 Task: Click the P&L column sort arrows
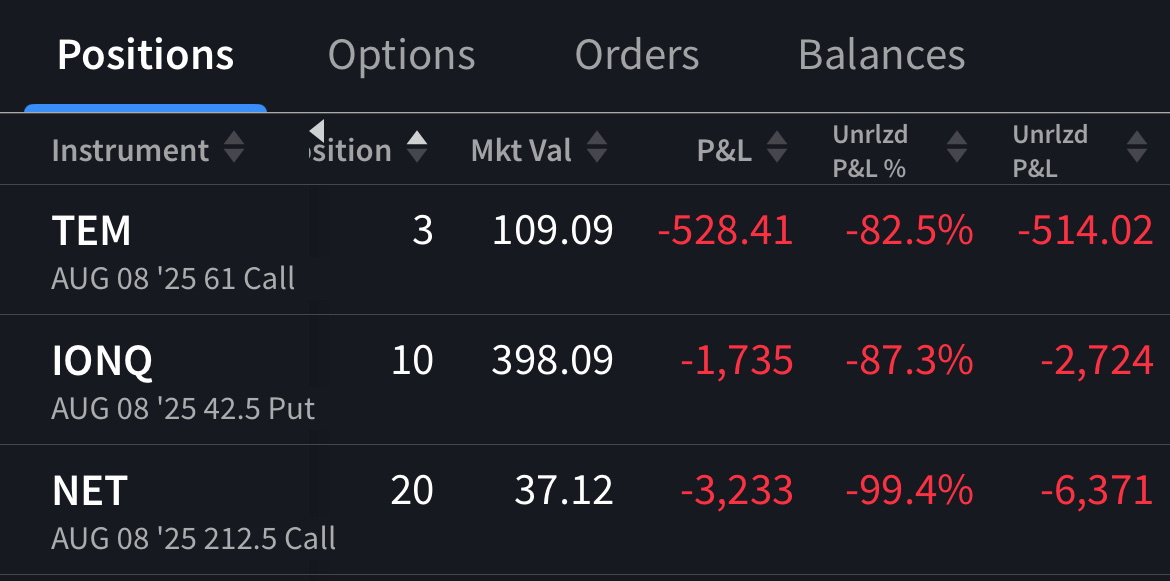click(x=776, y=150)
